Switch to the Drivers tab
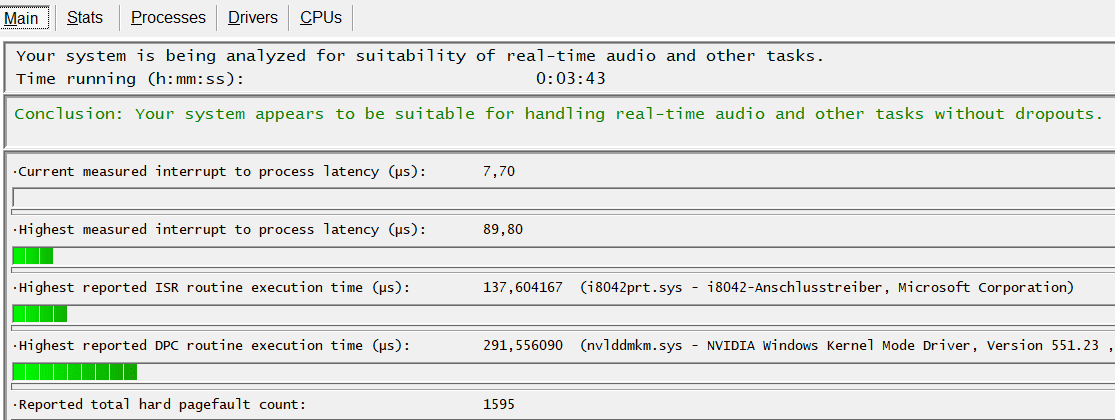This screenshot has height=420, width=1115. (252, 17)
